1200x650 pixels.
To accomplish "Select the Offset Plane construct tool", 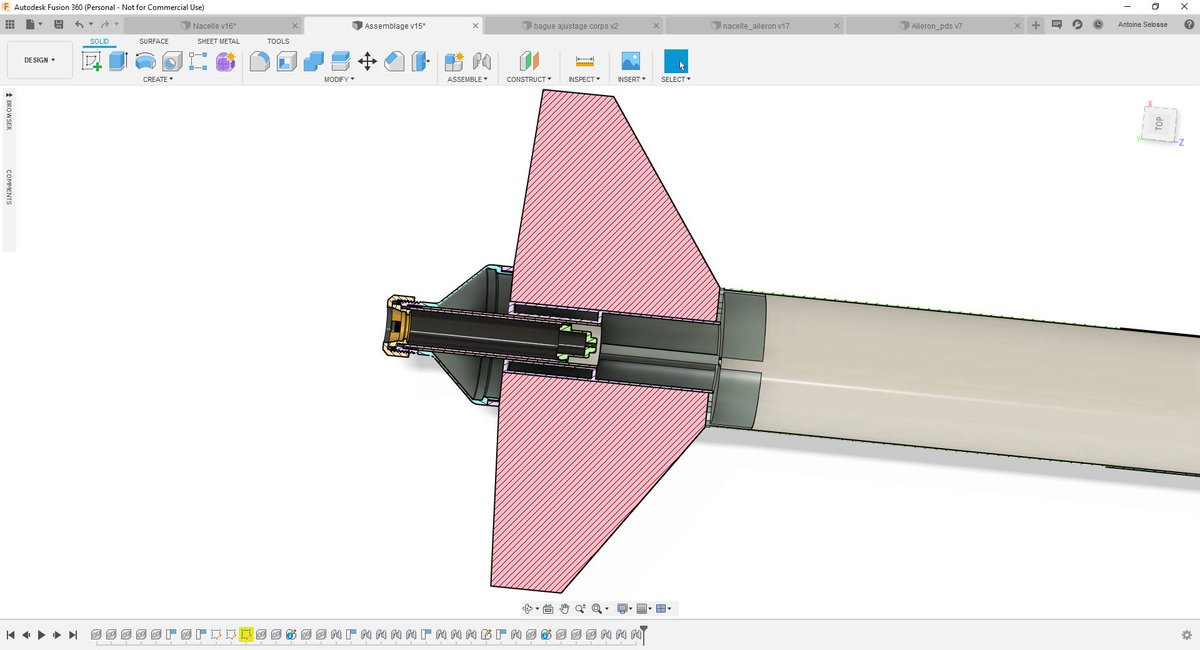I will tap(529, 61).
